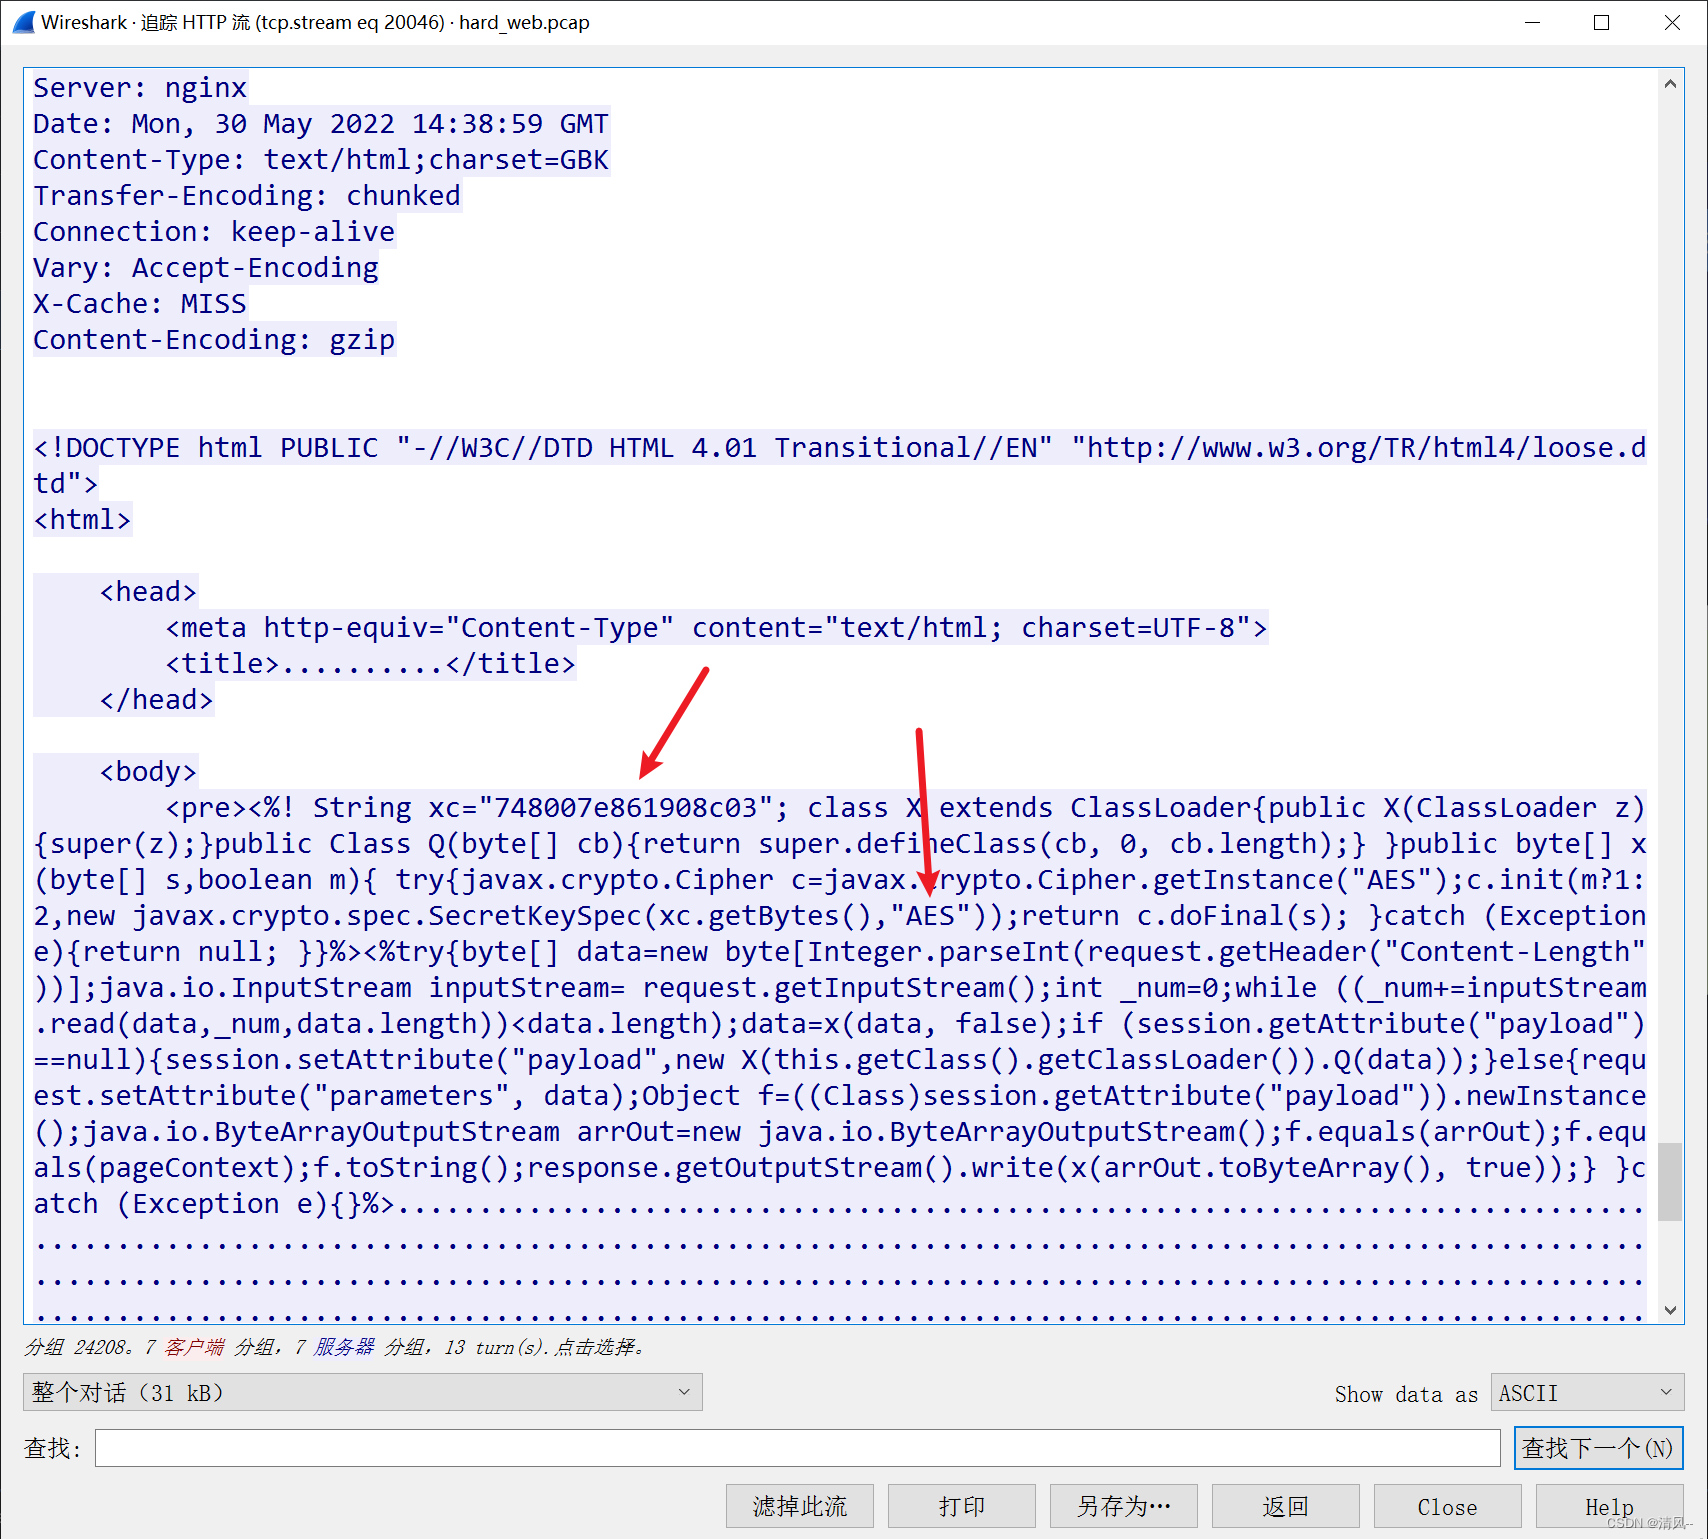Screen dimensions: 1708x1539
Task: Click the <title> line
Action: 370,664
